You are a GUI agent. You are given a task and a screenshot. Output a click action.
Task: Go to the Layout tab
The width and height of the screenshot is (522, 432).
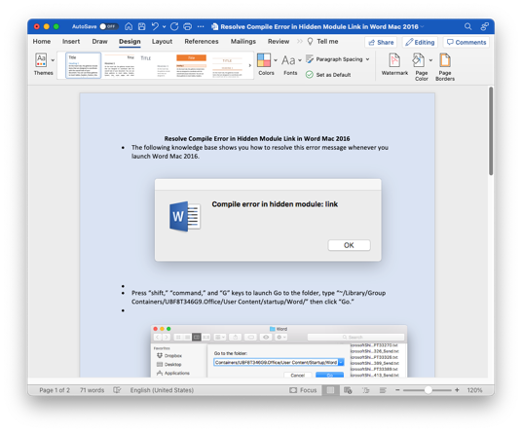click(x=162, y=42)
